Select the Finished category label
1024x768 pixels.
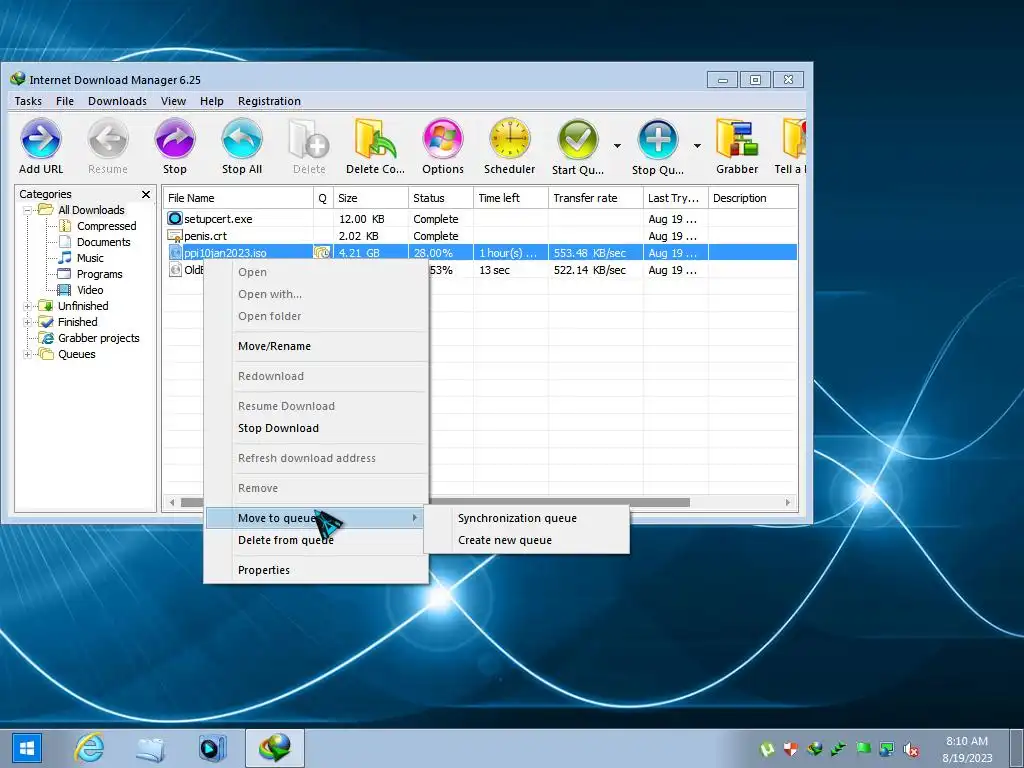coord(78,322)
